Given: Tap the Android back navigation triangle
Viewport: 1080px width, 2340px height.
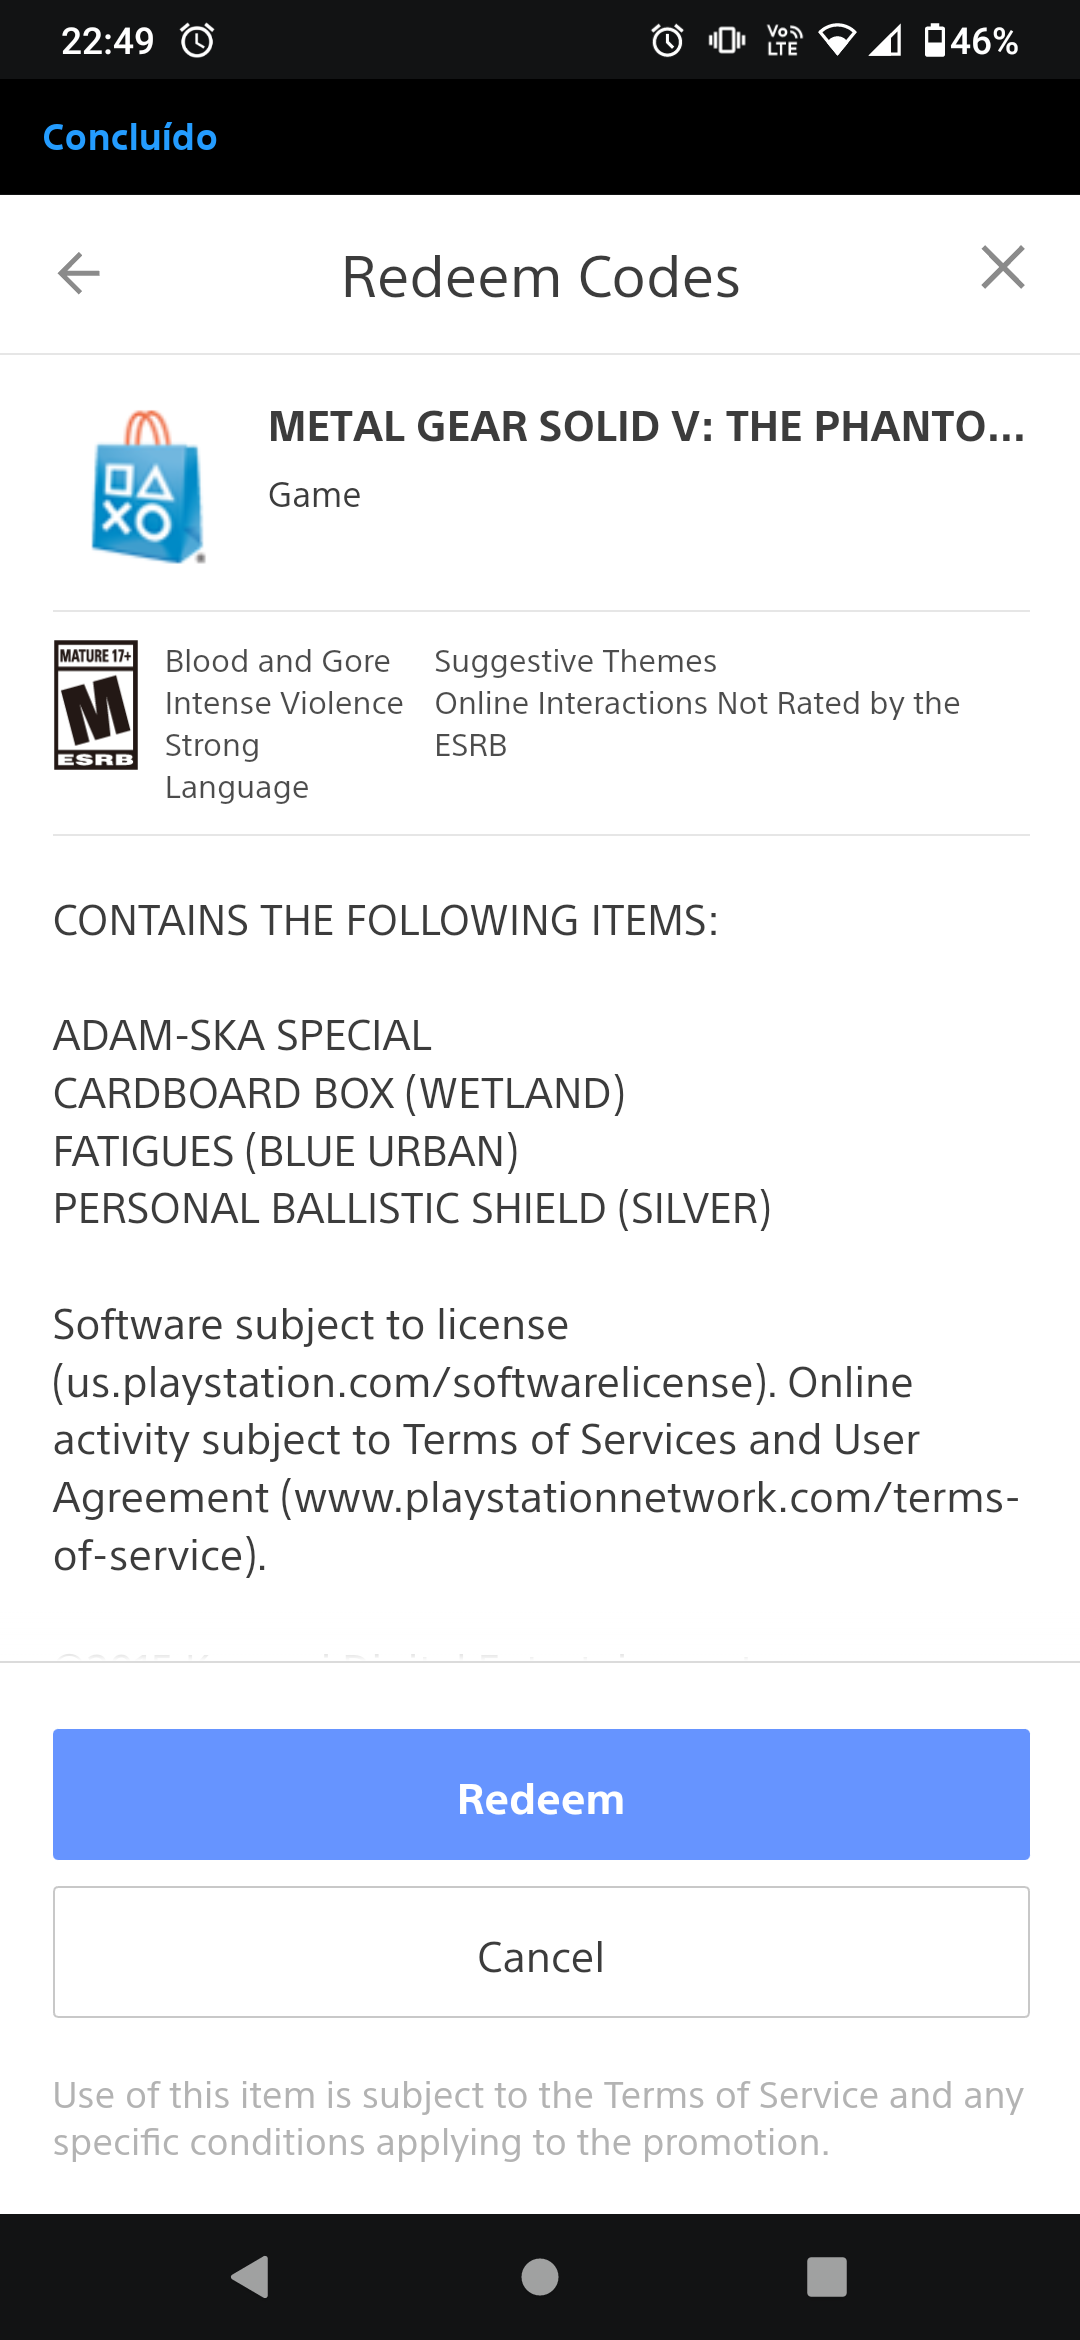Looking at the screenshot, I should pyautogui.click(x=251, y=2277).
